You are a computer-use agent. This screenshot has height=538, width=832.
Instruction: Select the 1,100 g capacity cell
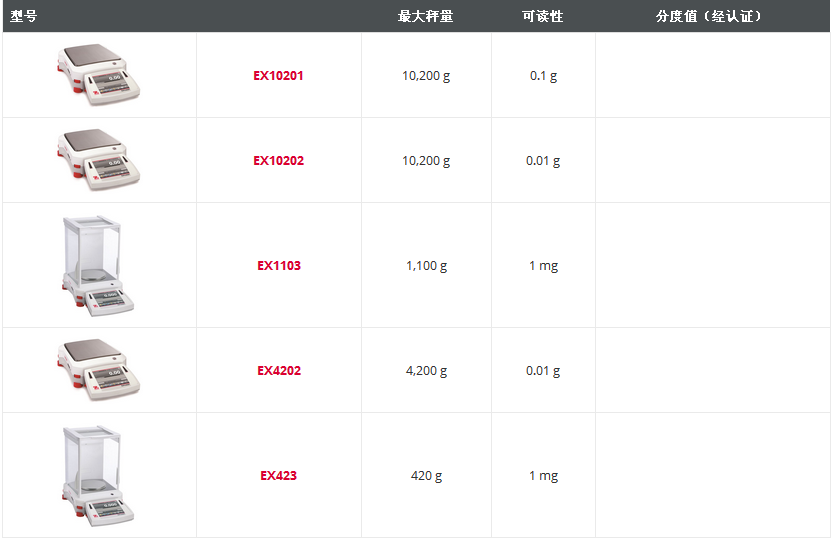pyautogui.click(x=426, y=266)
